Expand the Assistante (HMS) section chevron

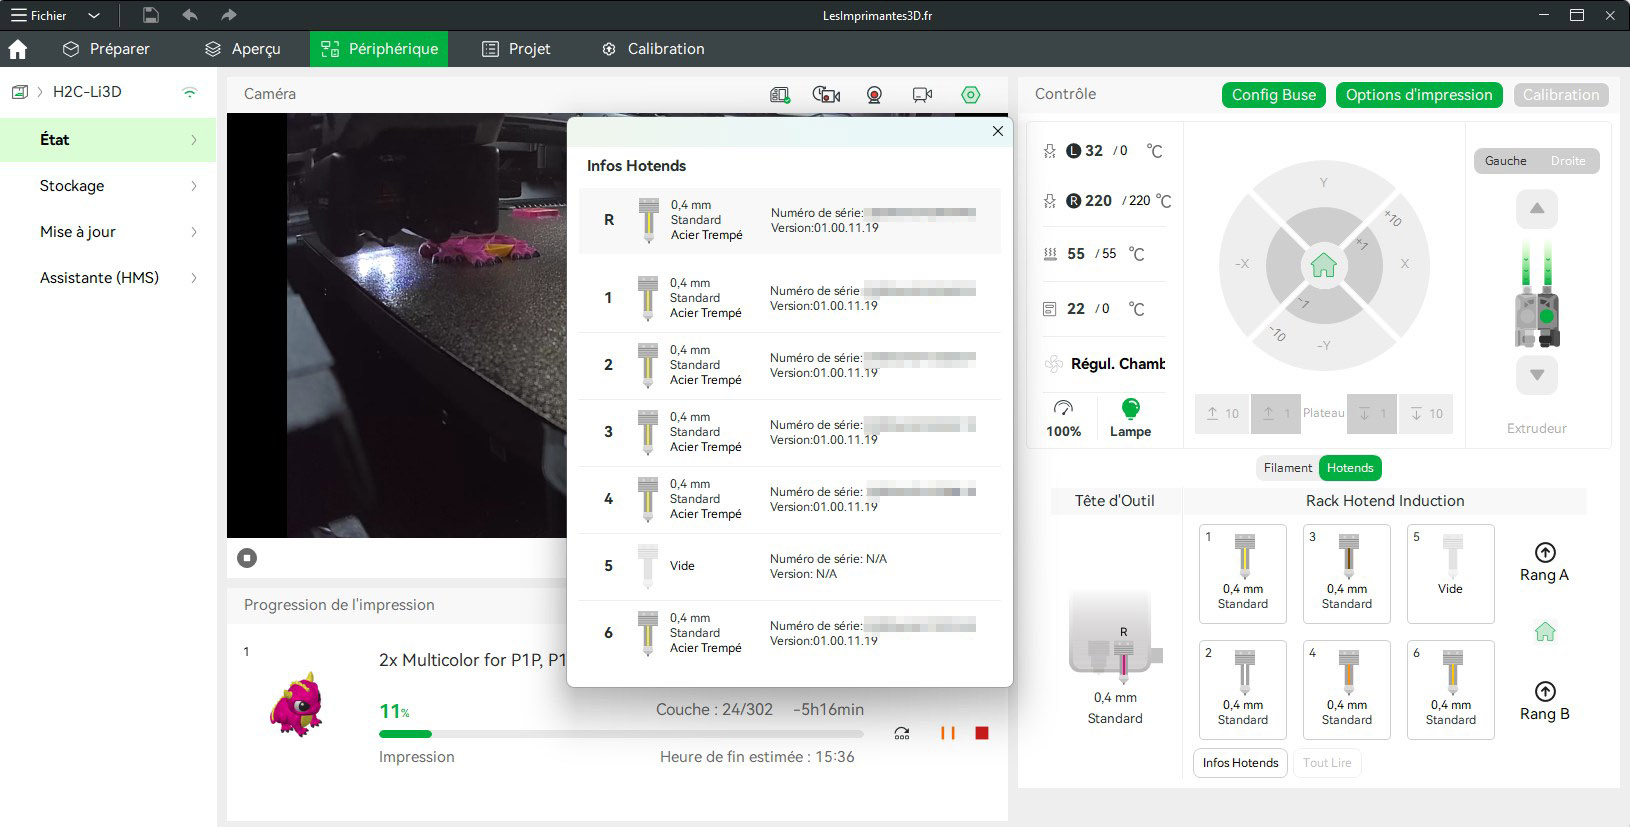[194, 278]
